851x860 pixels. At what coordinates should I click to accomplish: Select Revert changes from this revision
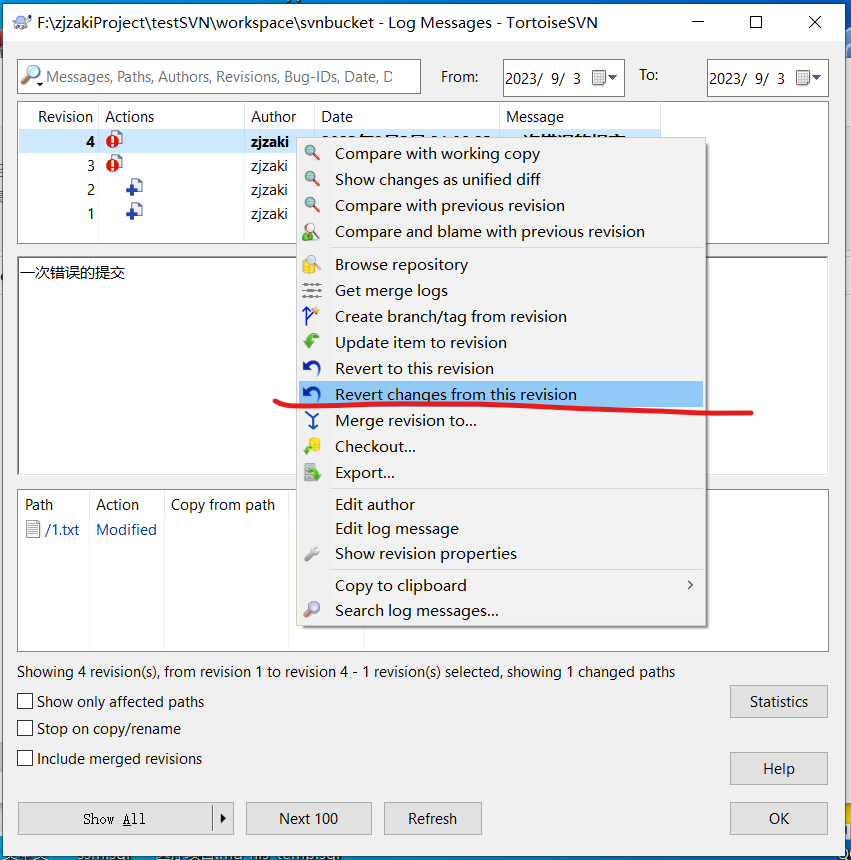(x=501, y=394)
